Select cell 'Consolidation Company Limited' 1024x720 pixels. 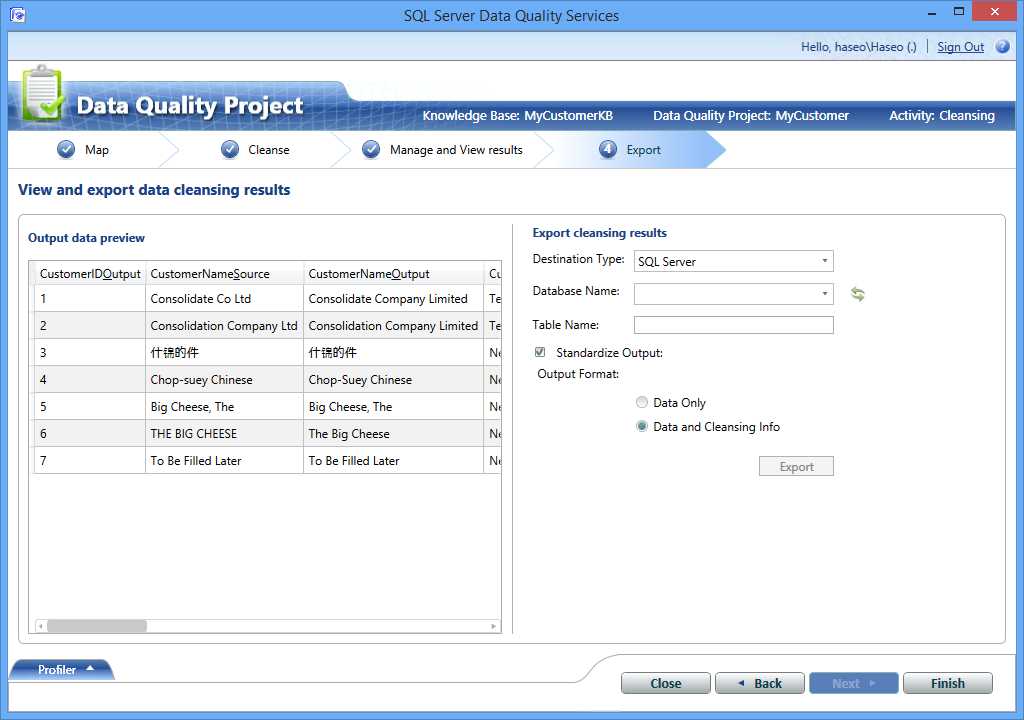(393, 325)
